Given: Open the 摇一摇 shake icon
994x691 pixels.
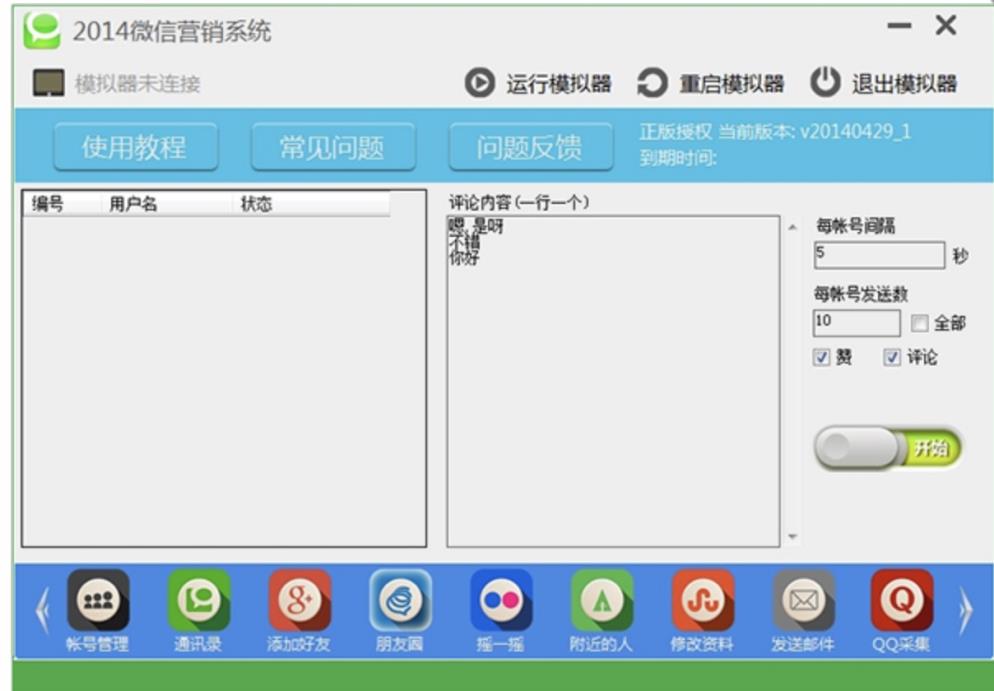Looking at the screenshot, I should [501, 600].
